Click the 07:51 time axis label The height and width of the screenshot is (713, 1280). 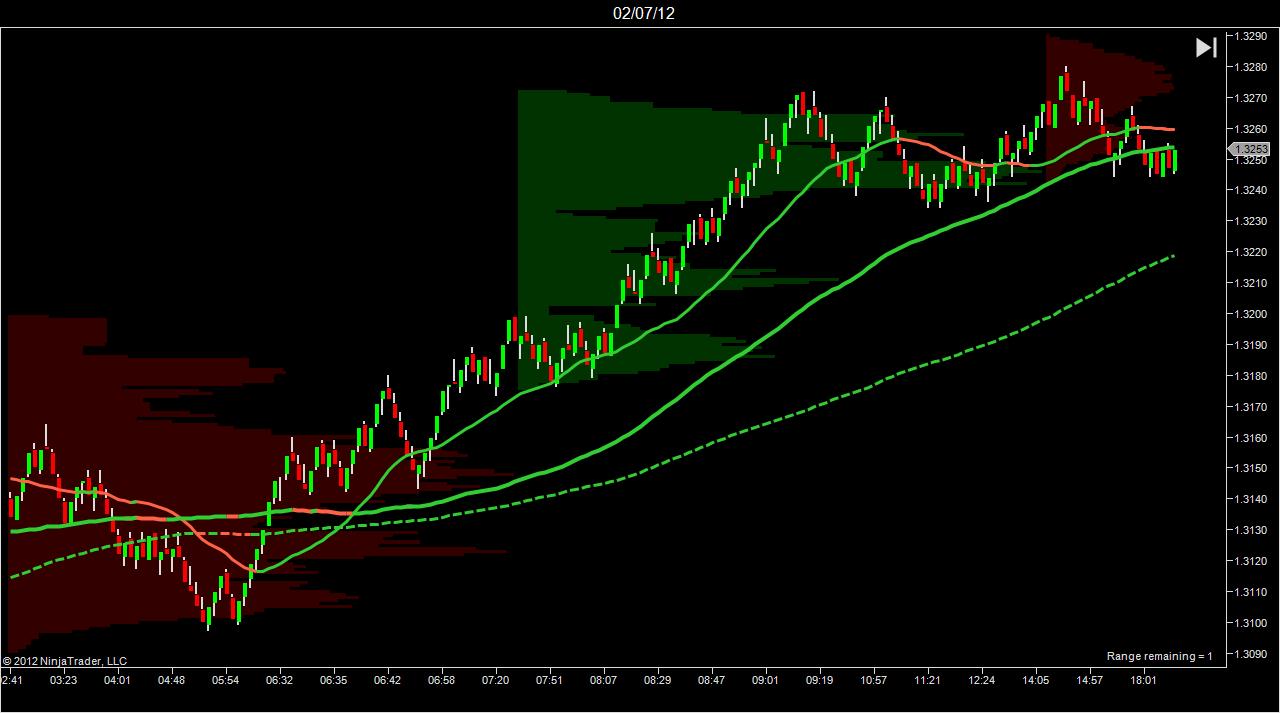tap(549, 680)
